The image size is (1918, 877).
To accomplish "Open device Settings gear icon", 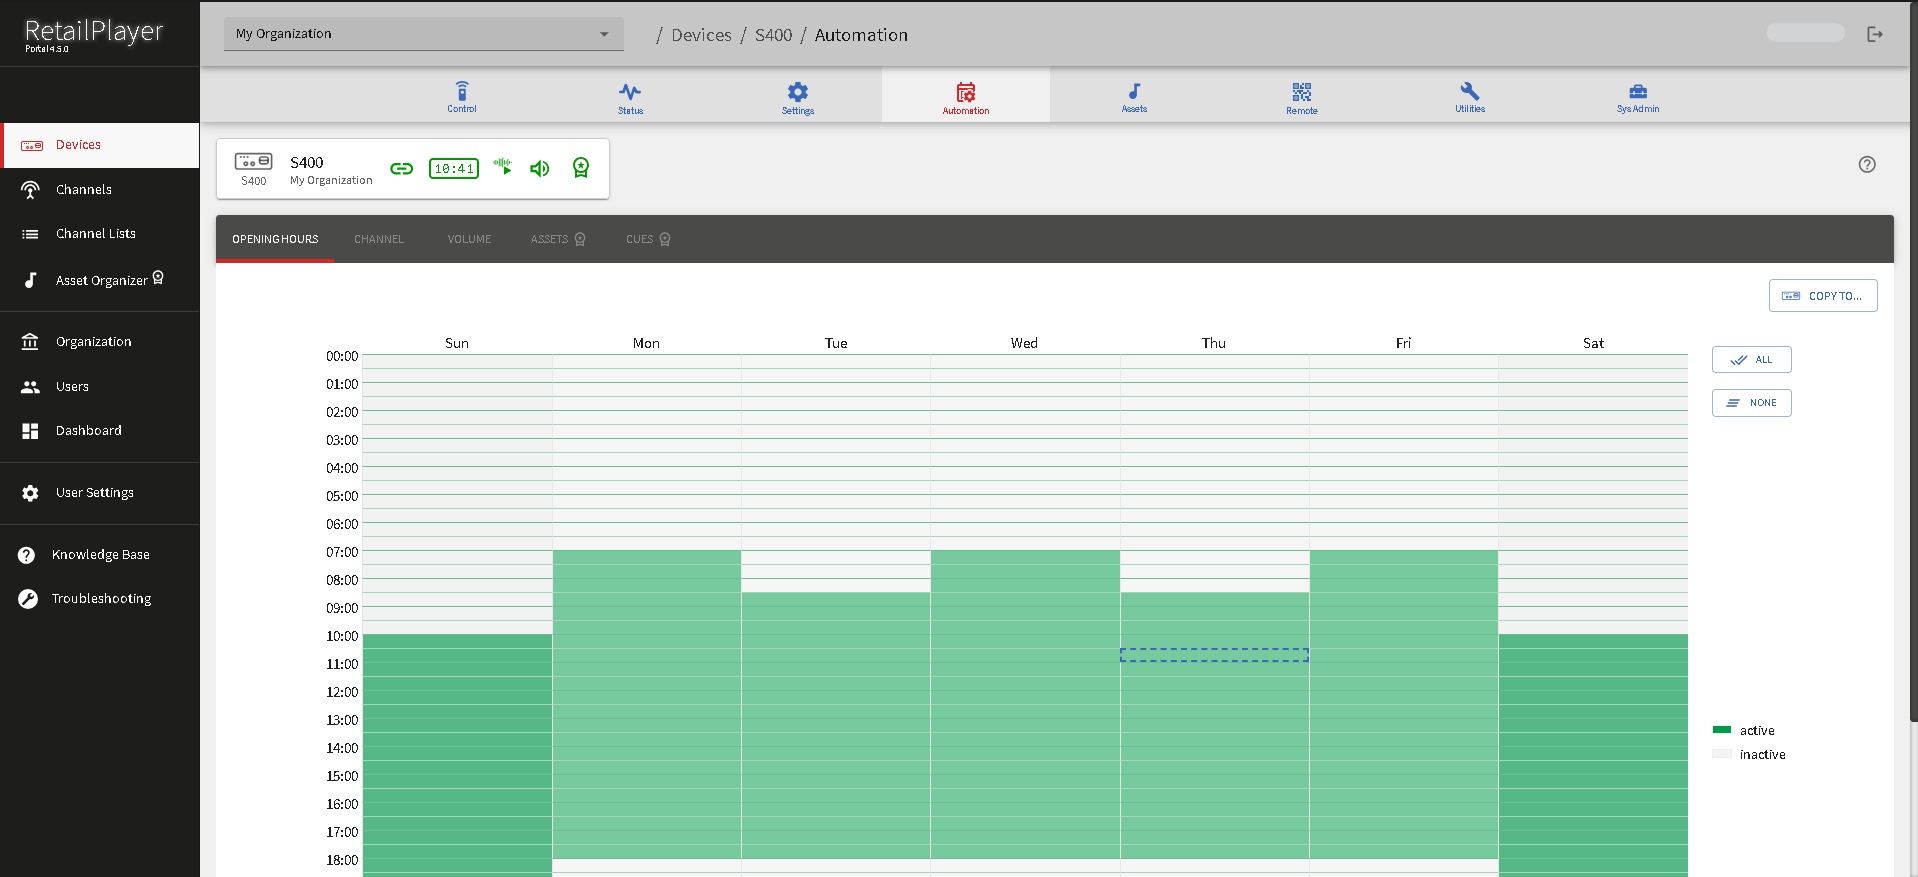I will click(x=797, y=95).
